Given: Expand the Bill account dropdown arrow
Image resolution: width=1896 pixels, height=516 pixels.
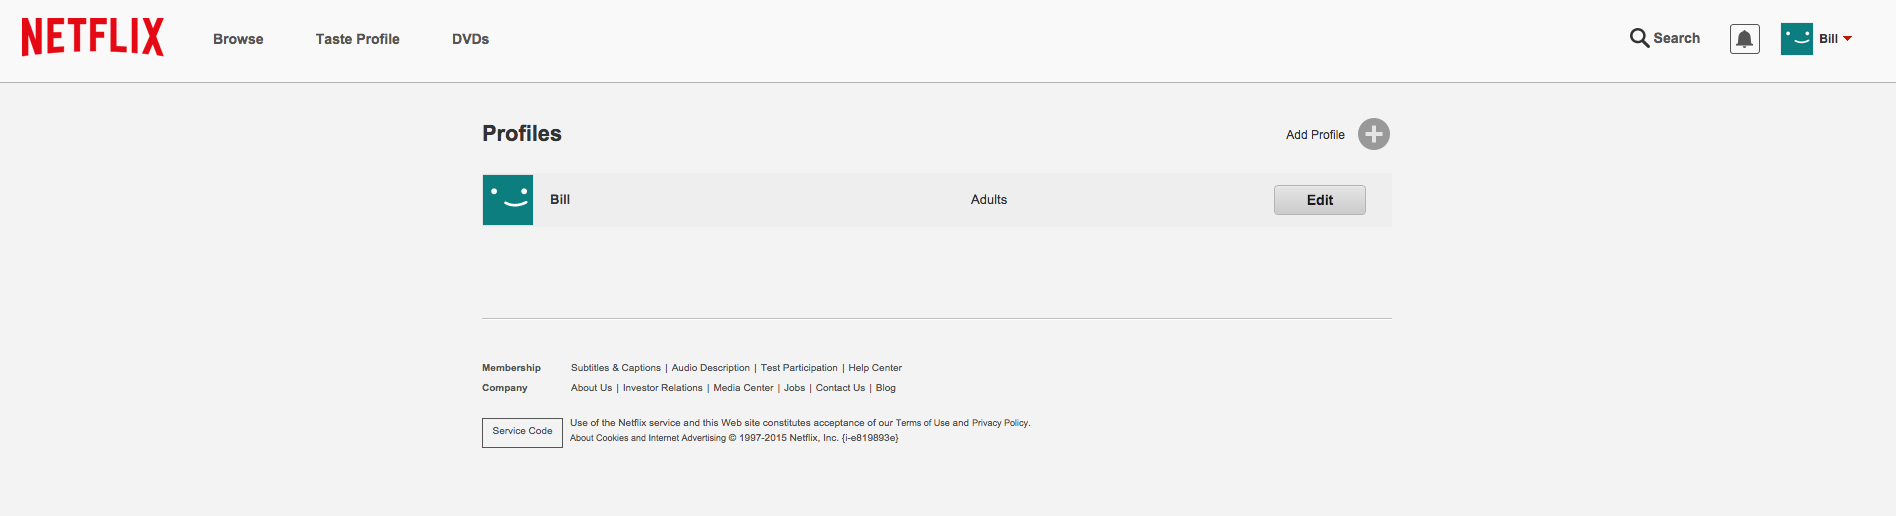Looking at the screenshot, I should [x=1847, y=39].
